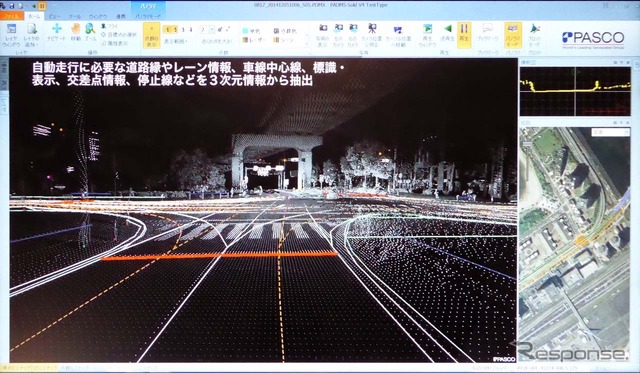Select the Scene (シーン) color option
The width and height of the screenshot is (640, 373).
coord(284,40)
